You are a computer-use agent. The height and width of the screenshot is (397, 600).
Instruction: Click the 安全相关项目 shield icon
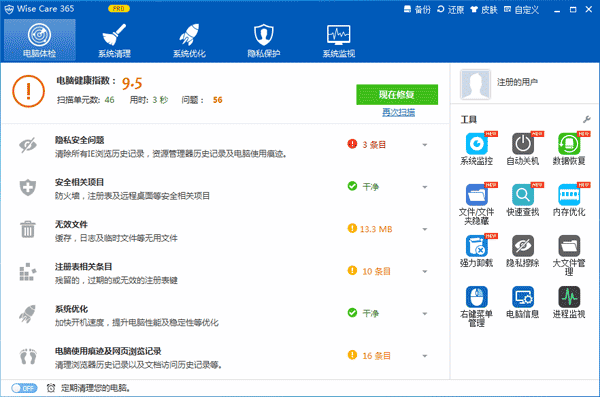(x=28, y=188)
